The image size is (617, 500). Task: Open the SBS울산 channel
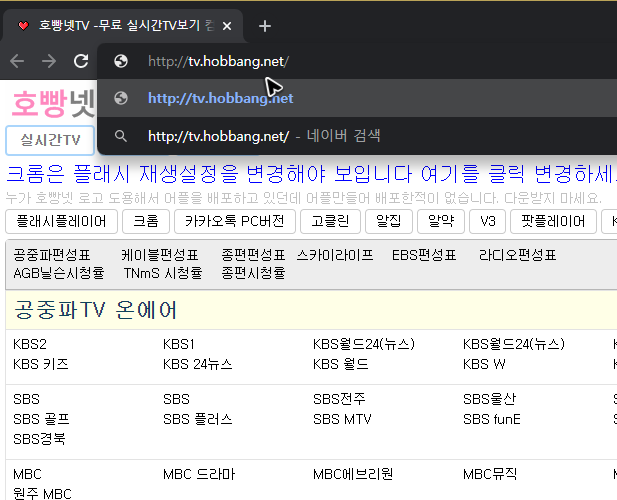coord(489,399)
